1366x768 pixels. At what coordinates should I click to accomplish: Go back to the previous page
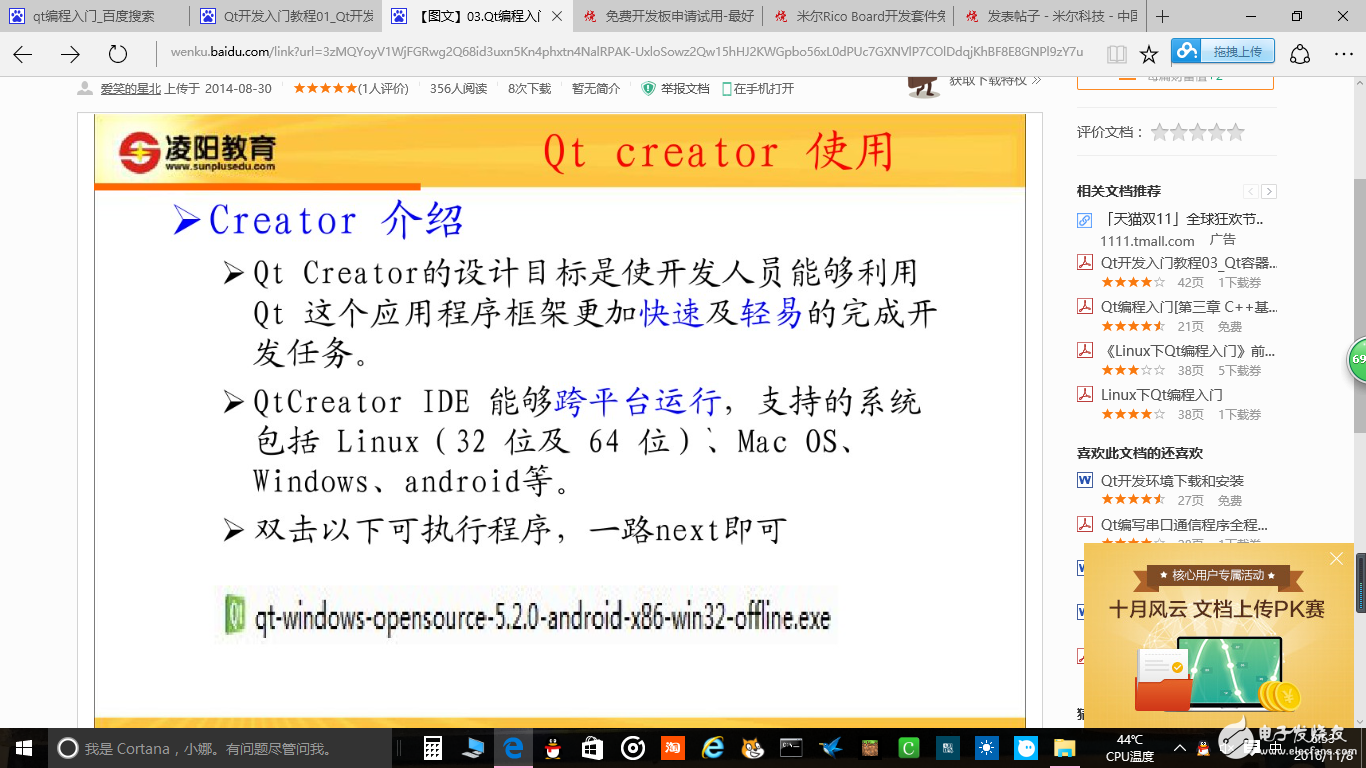click(22, 54)
